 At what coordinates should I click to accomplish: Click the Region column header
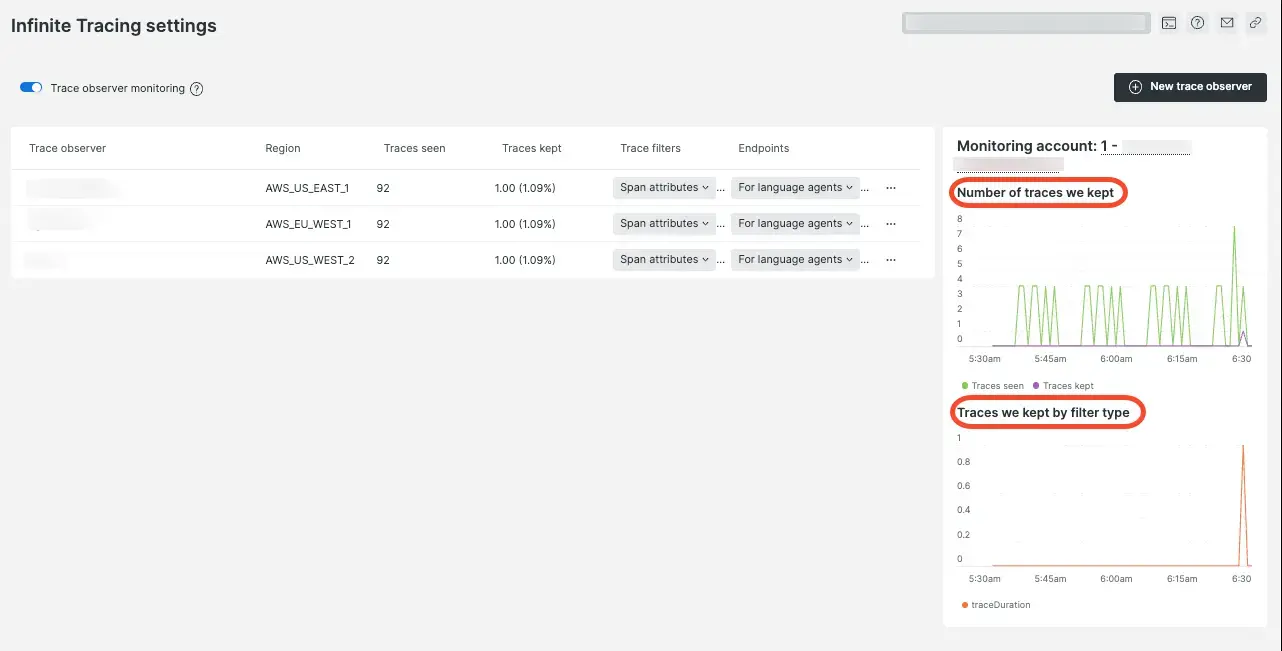click(x=282, y=148)
